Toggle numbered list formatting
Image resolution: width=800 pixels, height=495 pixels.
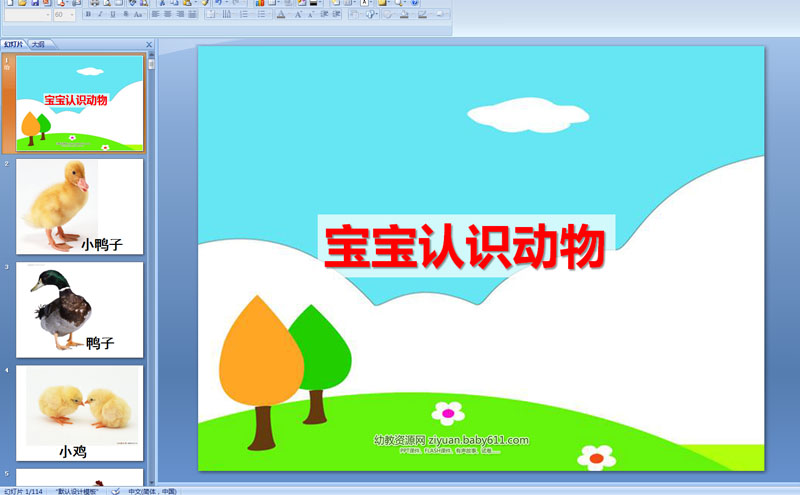coord(244,14)
